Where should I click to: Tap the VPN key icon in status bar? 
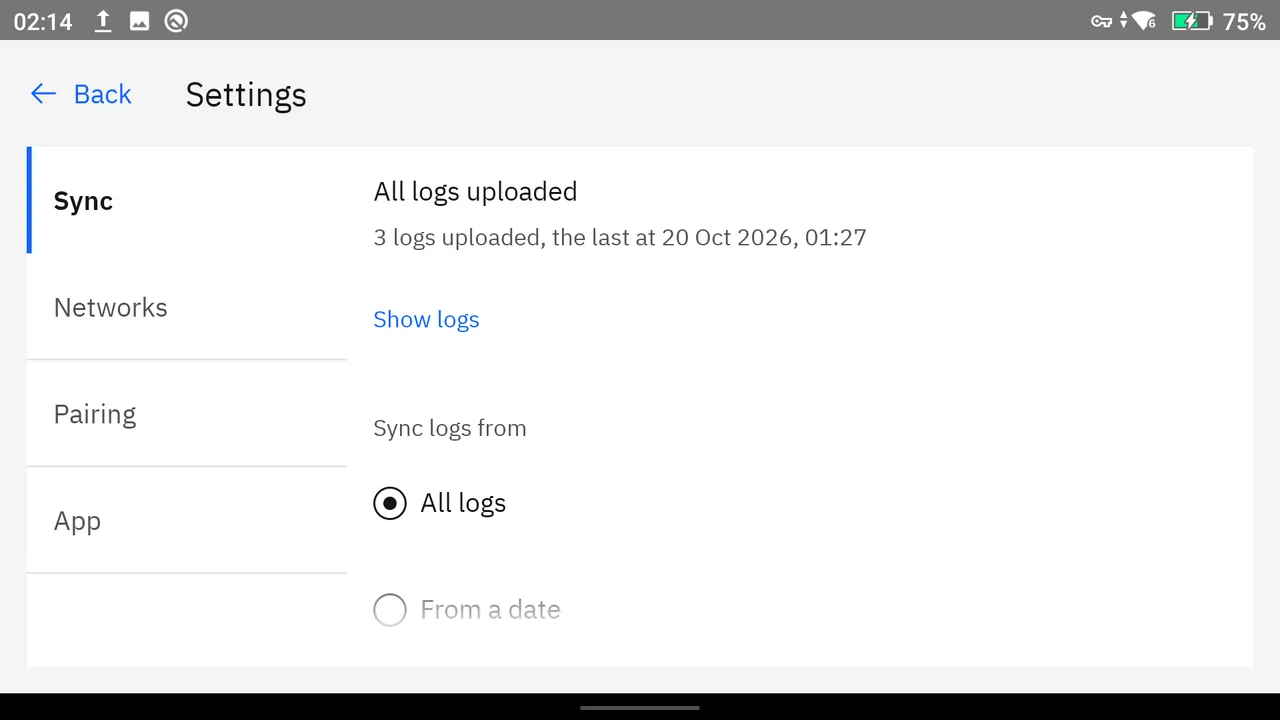[1101, 21]
